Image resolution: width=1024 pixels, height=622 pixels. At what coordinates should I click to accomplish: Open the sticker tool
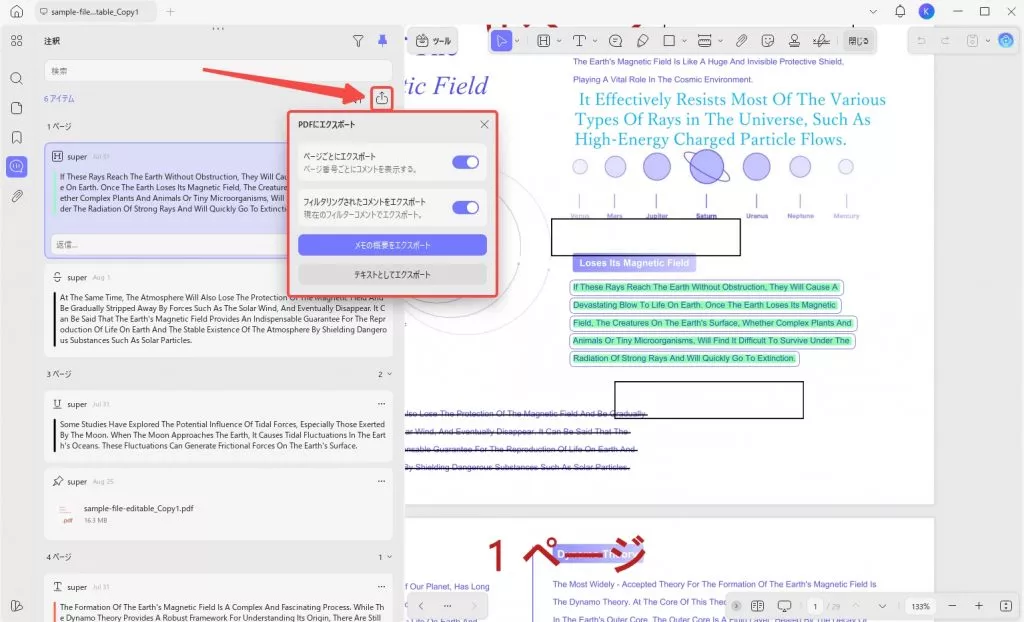[767, 41]
